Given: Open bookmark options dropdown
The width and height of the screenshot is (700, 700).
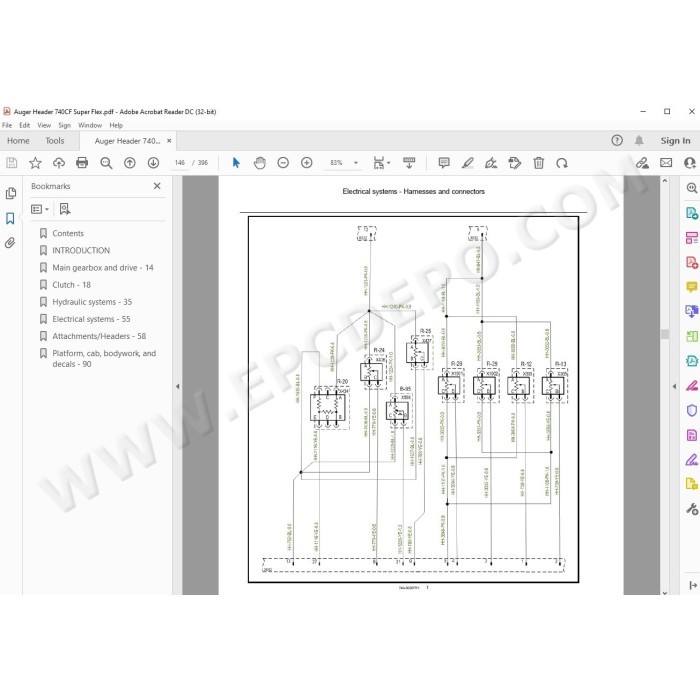Looking at the screenshot, I should click(x=40, y=209).
